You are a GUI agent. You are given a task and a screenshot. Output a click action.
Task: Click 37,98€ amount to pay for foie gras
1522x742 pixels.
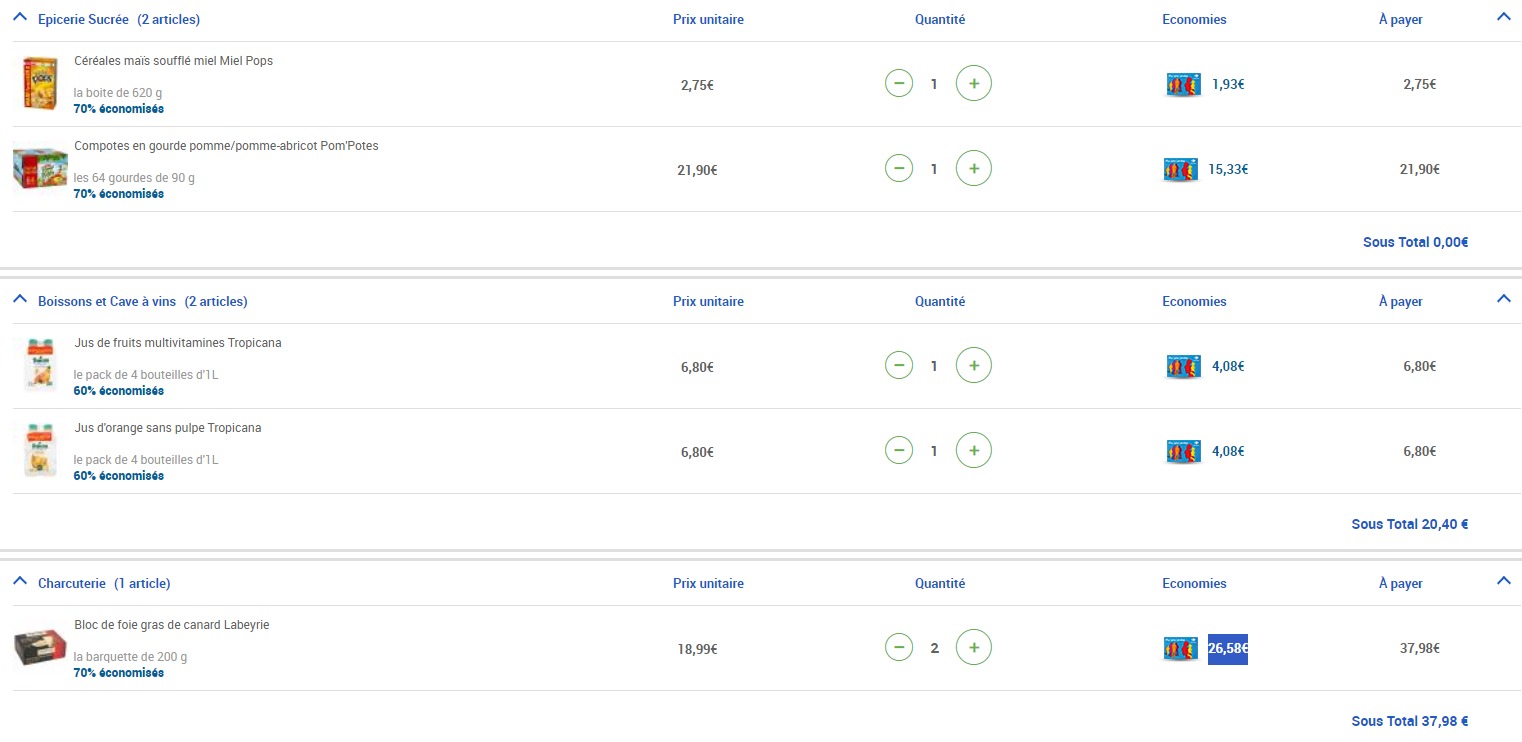coord(1420,649)
